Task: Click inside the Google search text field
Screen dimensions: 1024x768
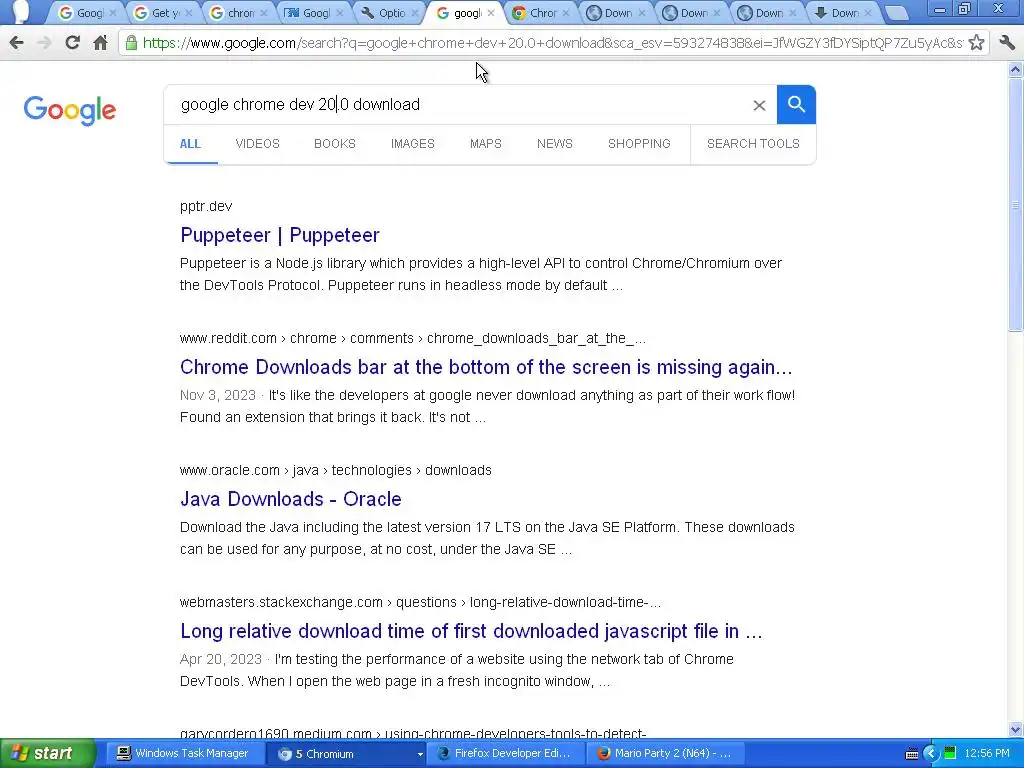Action: [x=457, y=104]
